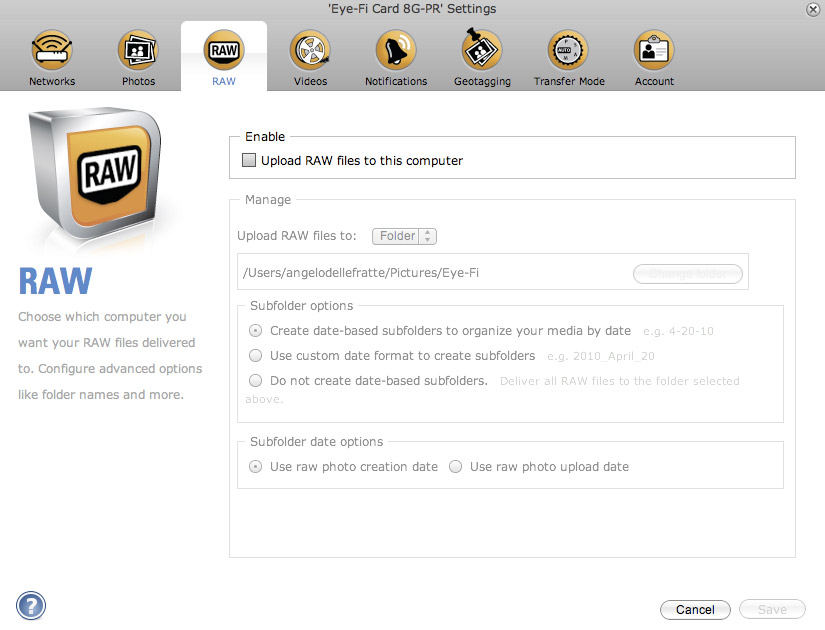
Task: Select Use custom date format option
Action: point(255,356)
